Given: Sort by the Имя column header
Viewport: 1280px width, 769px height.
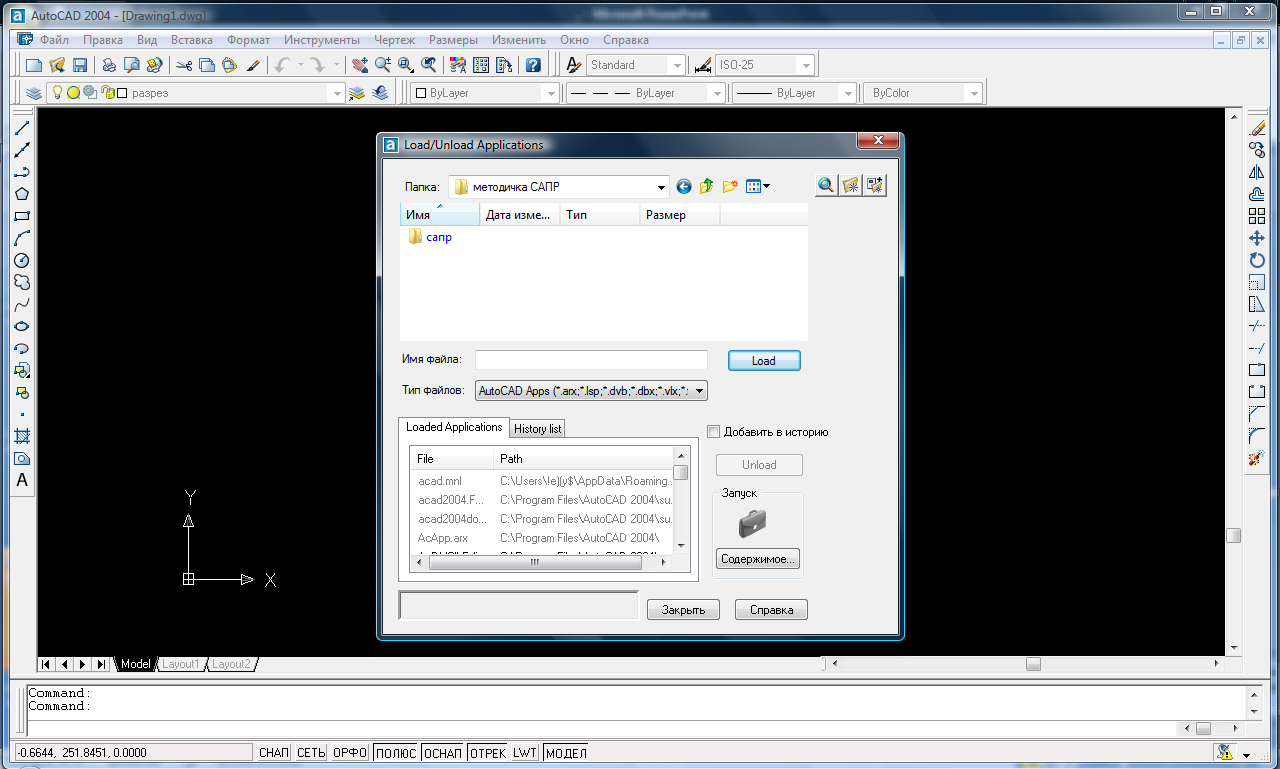Looking at the screenshot, I should click(440, 215).
